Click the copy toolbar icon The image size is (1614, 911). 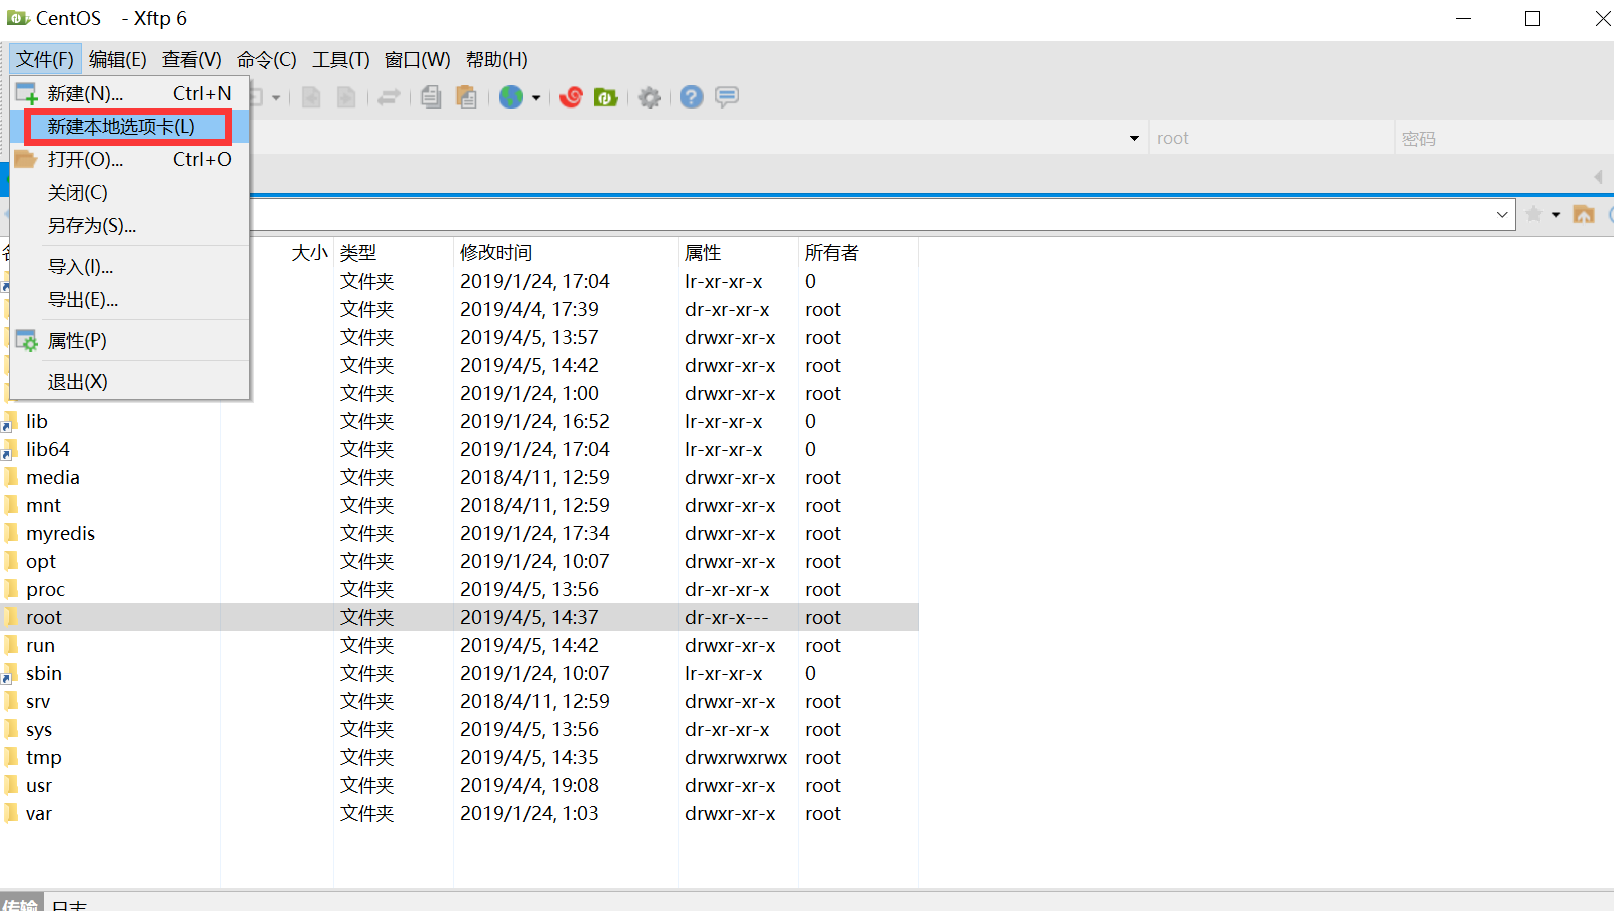[x=431, y=97]
